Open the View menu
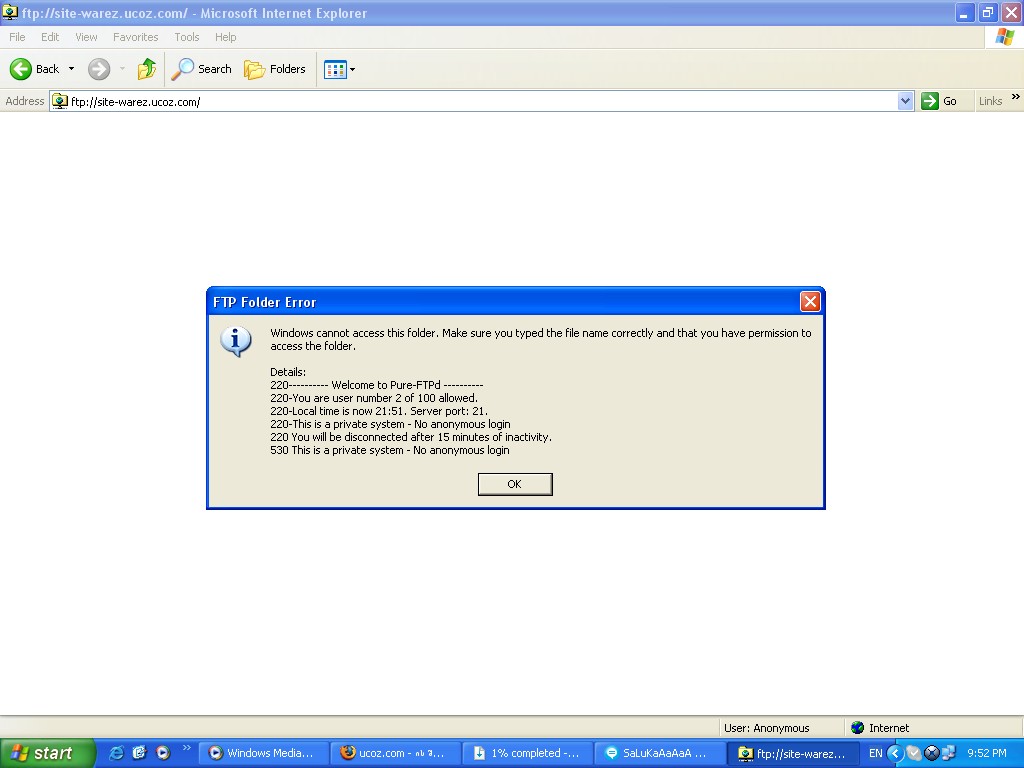 [86, 37]
